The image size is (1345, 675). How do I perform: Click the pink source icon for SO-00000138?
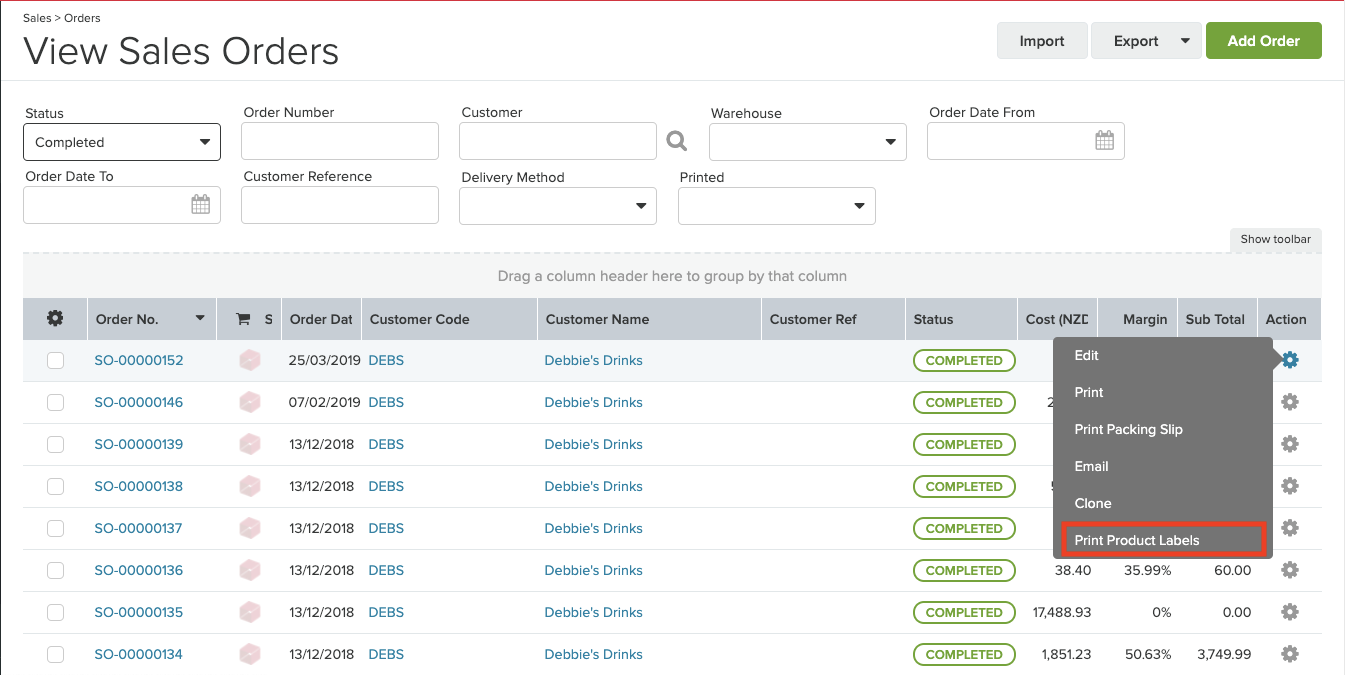(250, 486)
